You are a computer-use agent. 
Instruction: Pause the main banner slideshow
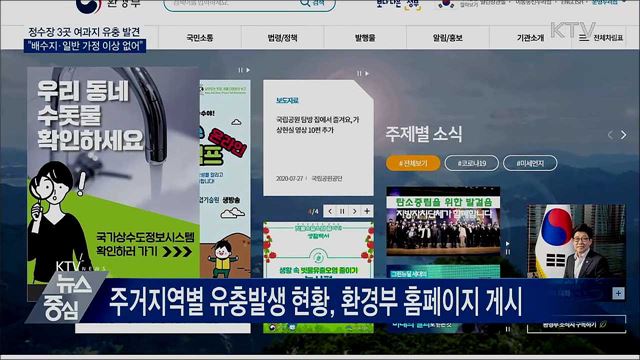240,70
